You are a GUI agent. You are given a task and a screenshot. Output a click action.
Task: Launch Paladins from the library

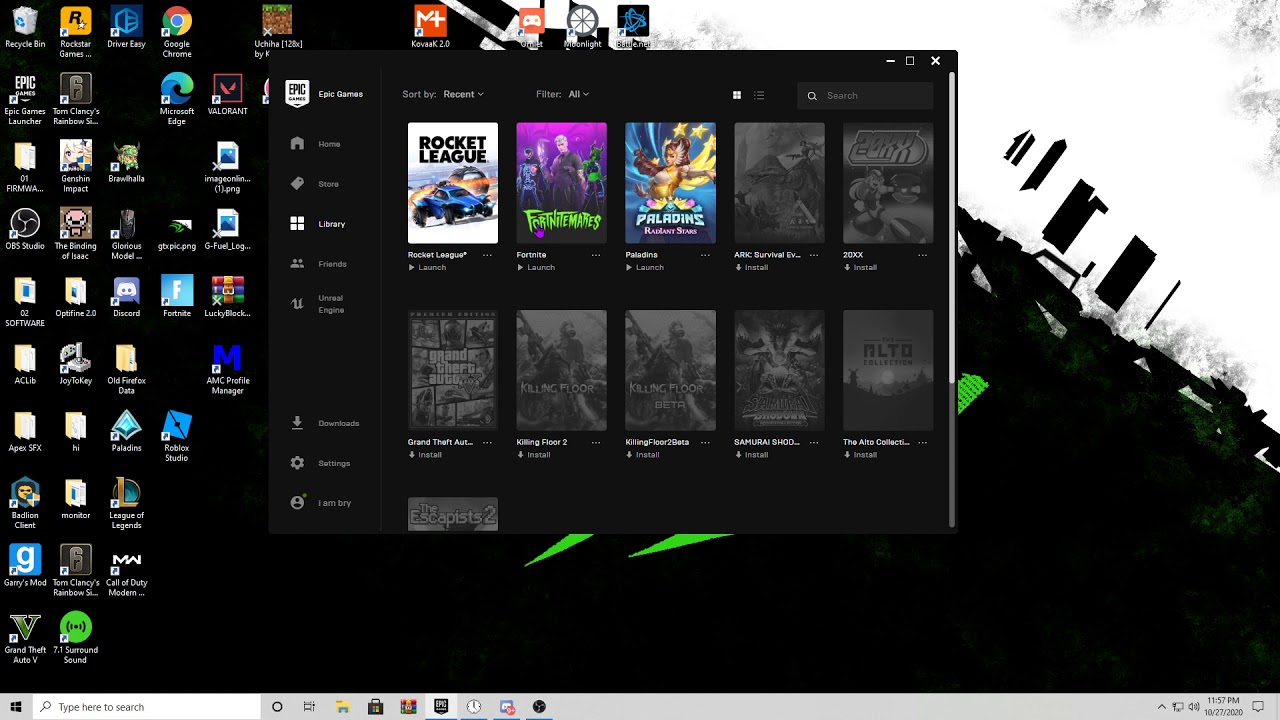pos(646,268)
